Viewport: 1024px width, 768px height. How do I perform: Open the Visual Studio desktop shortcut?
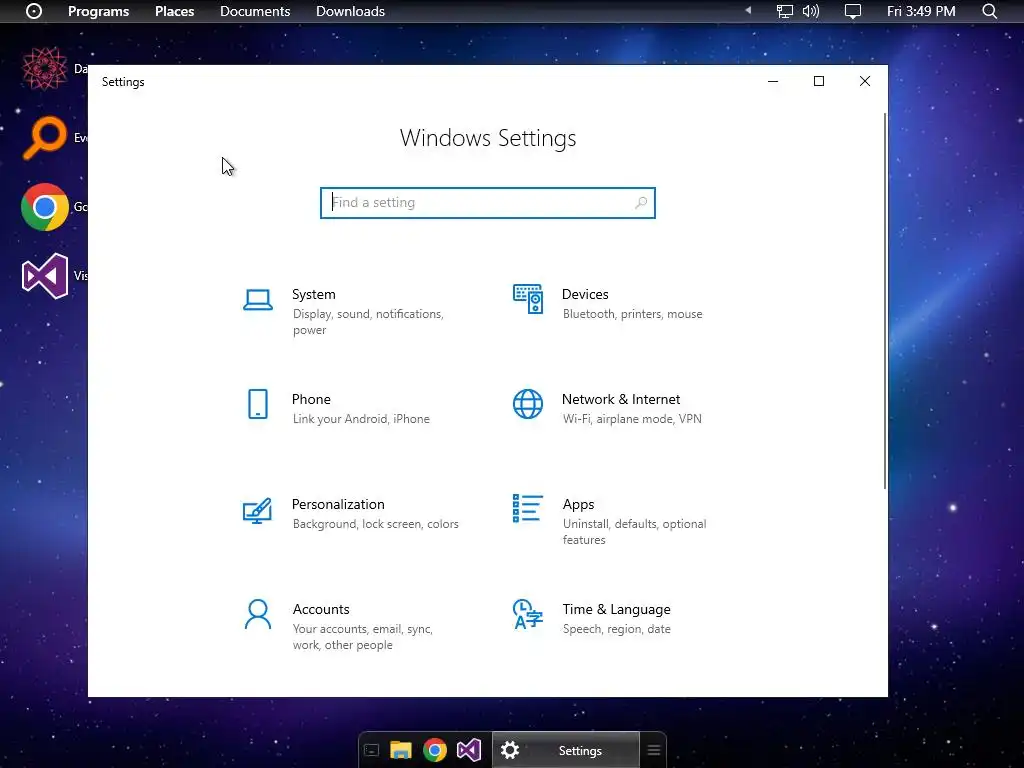coord(44,276)
